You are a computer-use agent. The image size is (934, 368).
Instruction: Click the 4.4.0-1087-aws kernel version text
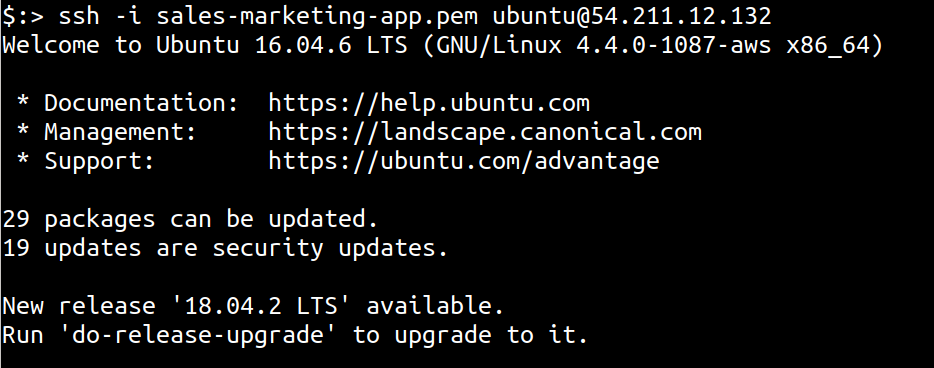tap(674, 45)
